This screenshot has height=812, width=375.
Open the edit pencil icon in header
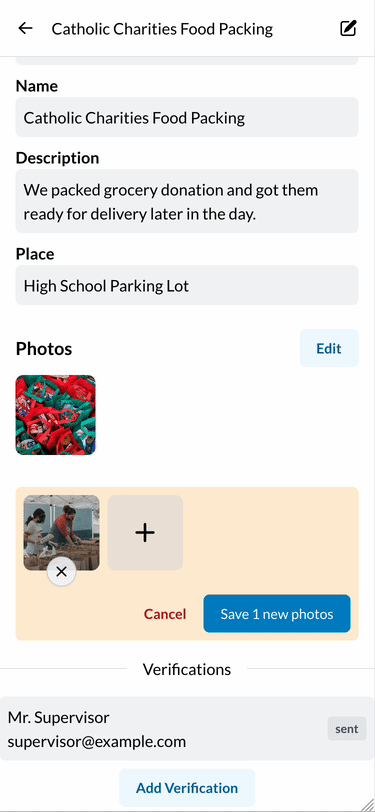pos(348,28)
